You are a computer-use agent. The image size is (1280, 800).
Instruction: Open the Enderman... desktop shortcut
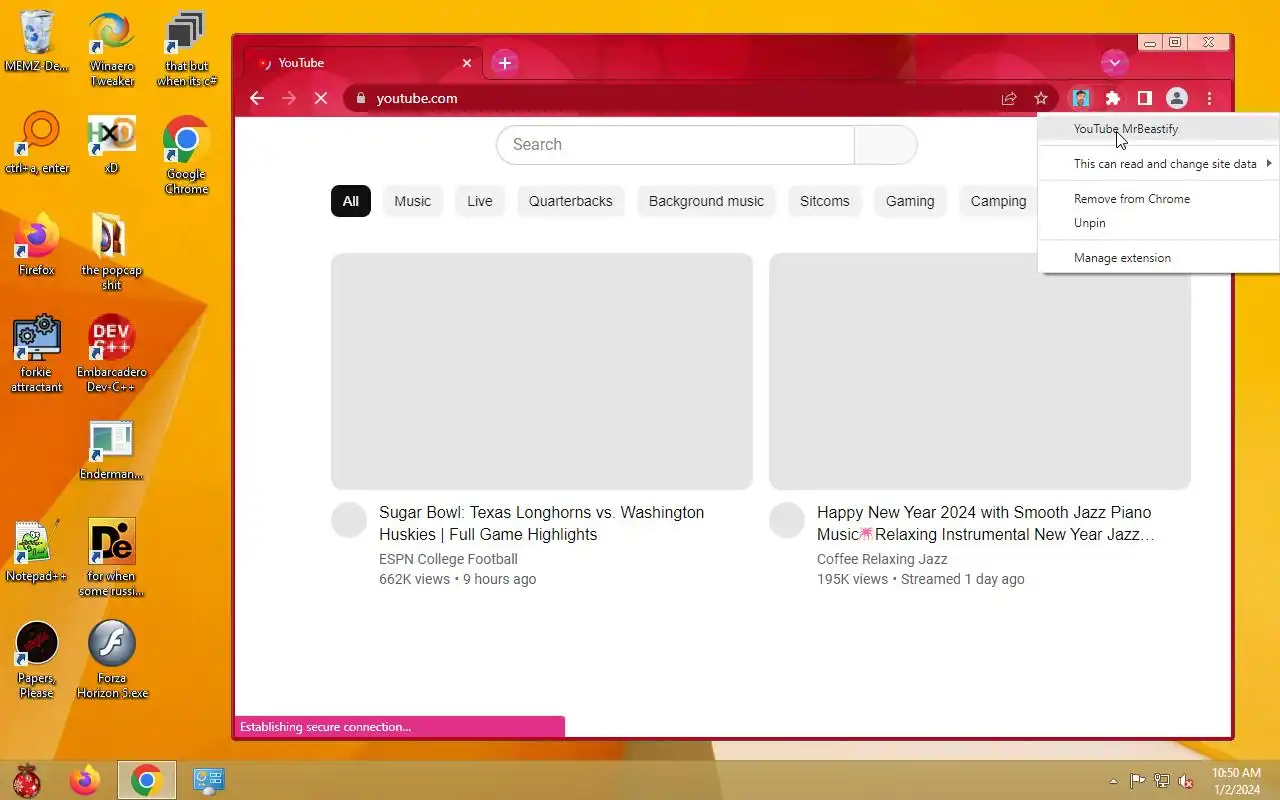[112, 441]
